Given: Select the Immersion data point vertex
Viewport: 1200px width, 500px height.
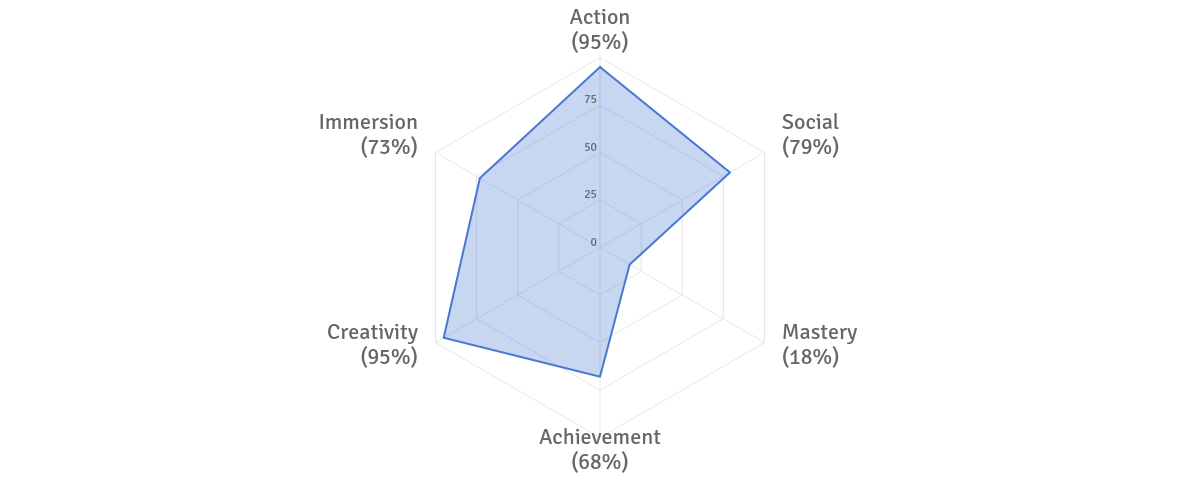Looking at the screenshot, I should click(480, 179).
